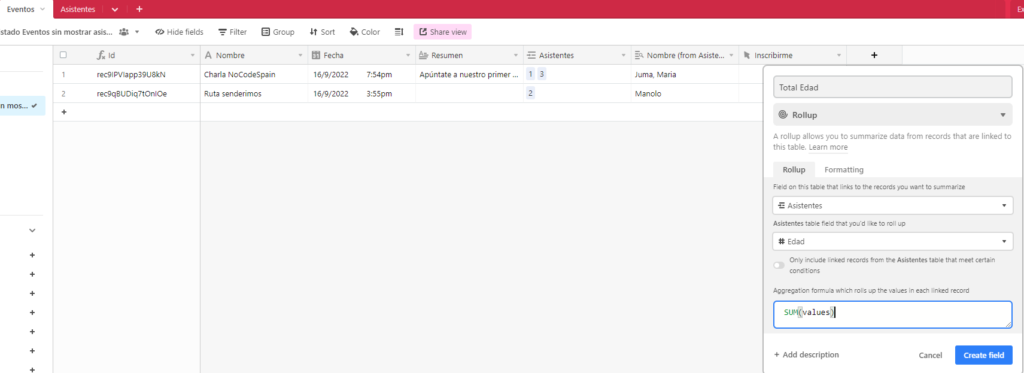Add a new table with plus icon
Screen dimensions: 1024x373
click(x=139, y=9)
